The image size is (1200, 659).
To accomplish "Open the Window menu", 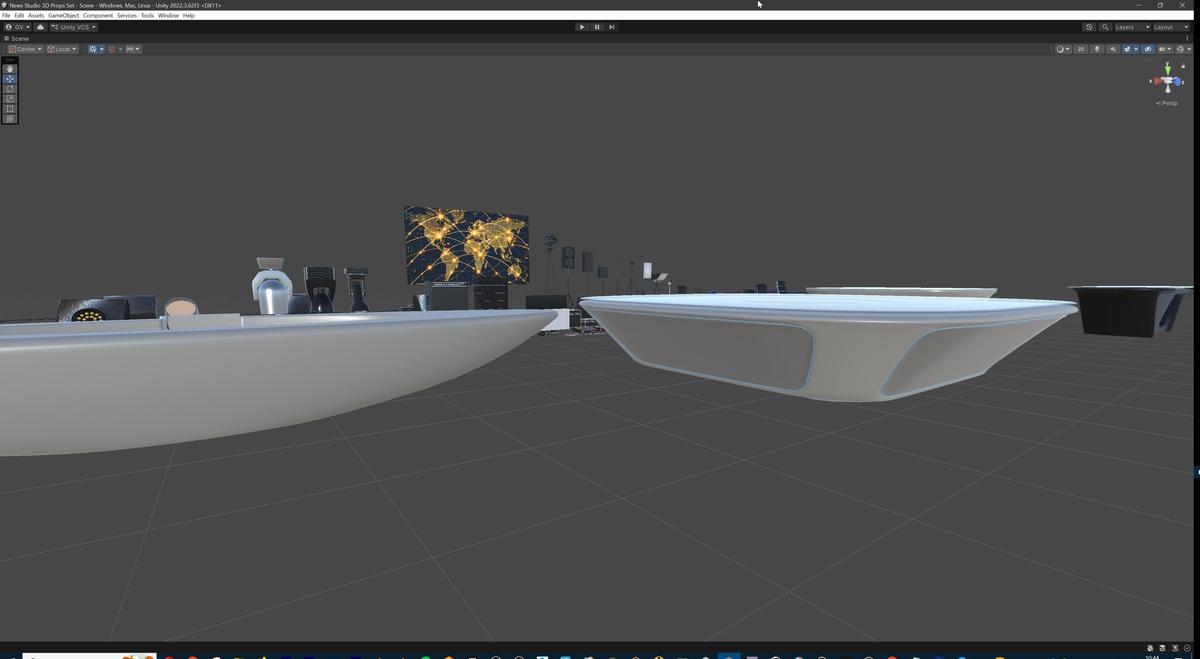I will tap(168, 15).
